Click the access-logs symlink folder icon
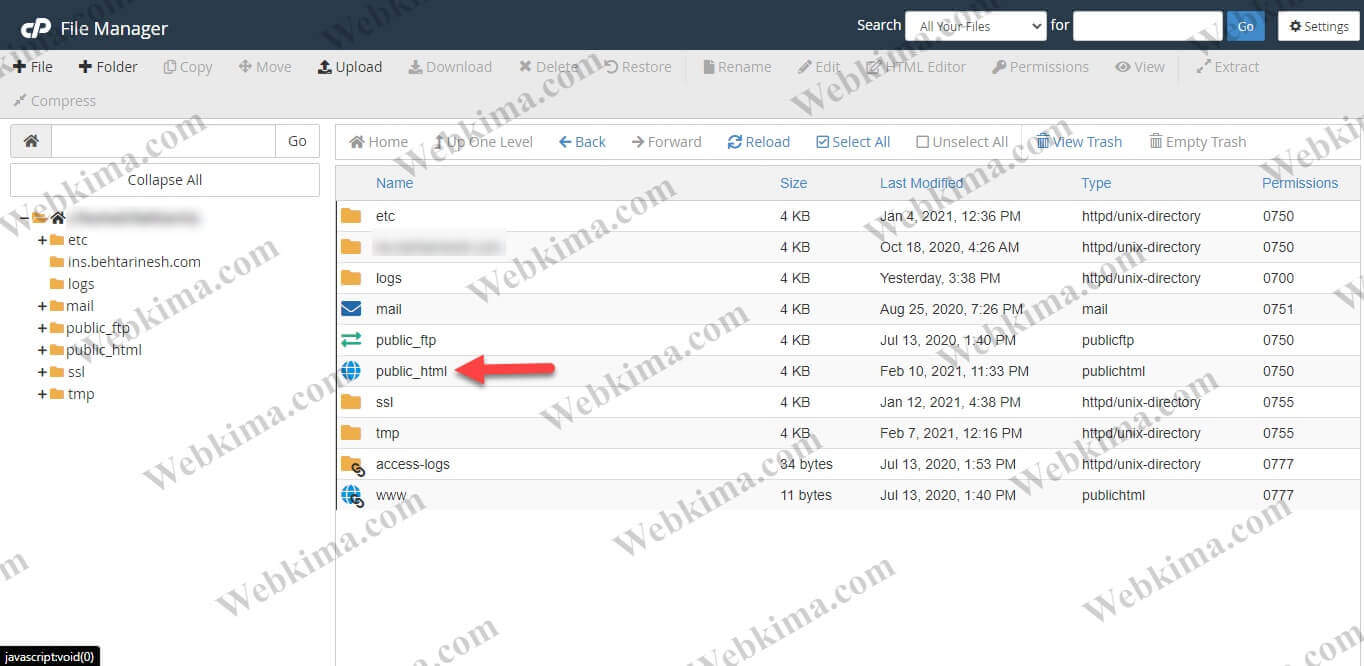Screen dimensions: 1364x666 tap(352, 465)
